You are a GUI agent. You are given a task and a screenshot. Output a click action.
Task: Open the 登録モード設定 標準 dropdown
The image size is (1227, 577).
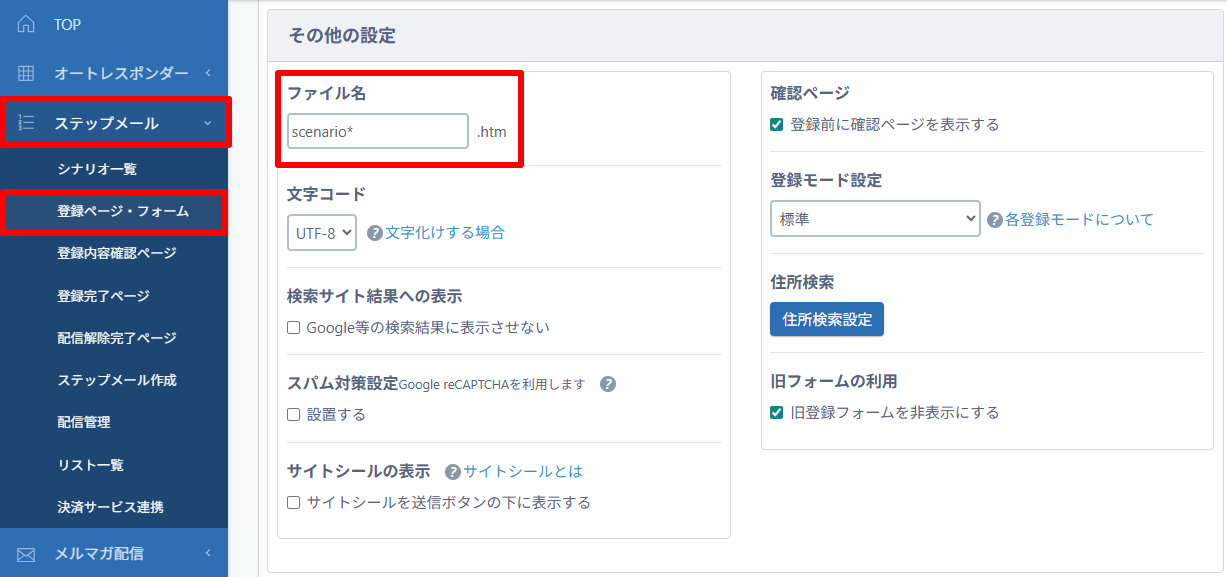coord(874,219)
